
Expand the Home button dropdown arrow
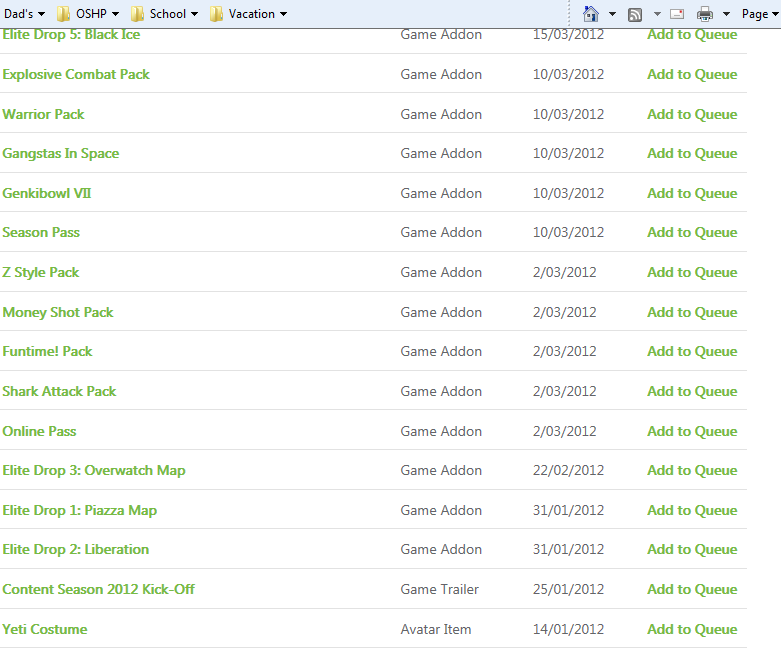point(613,14)
